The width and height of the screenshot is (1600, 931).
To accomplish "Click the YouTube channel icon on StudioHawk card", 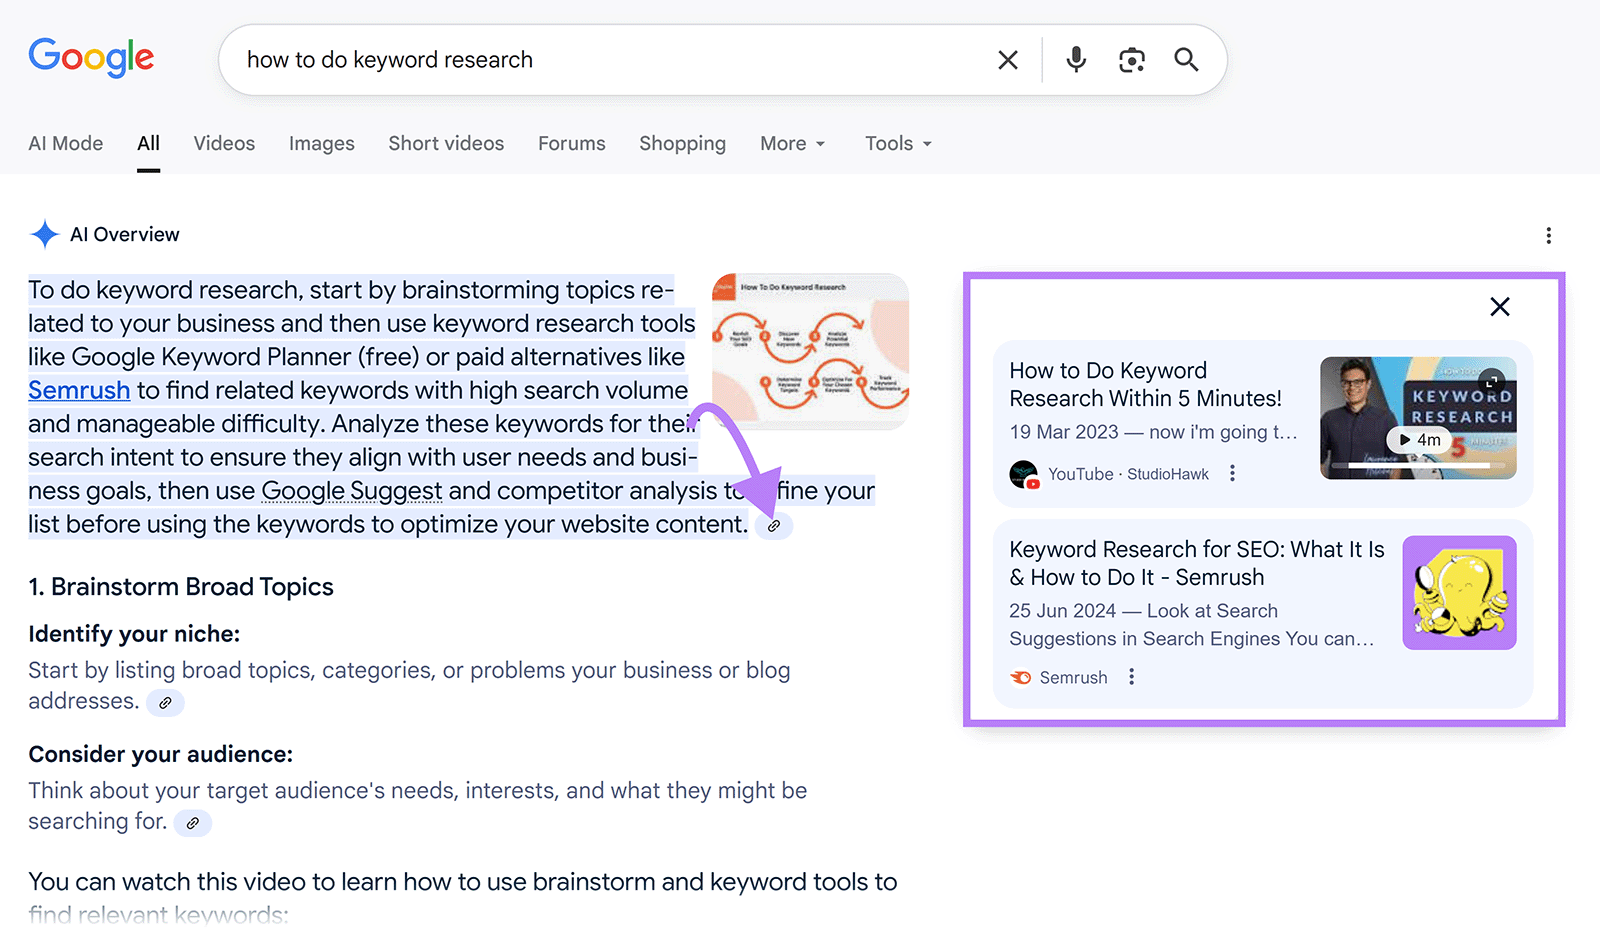I will (1023, 474).
